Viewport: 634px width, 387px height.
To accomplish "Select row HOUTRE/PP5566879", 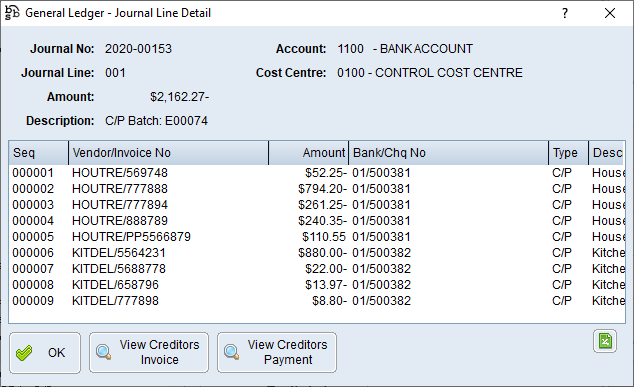I will pyautogui.click(x=317, y=237).
